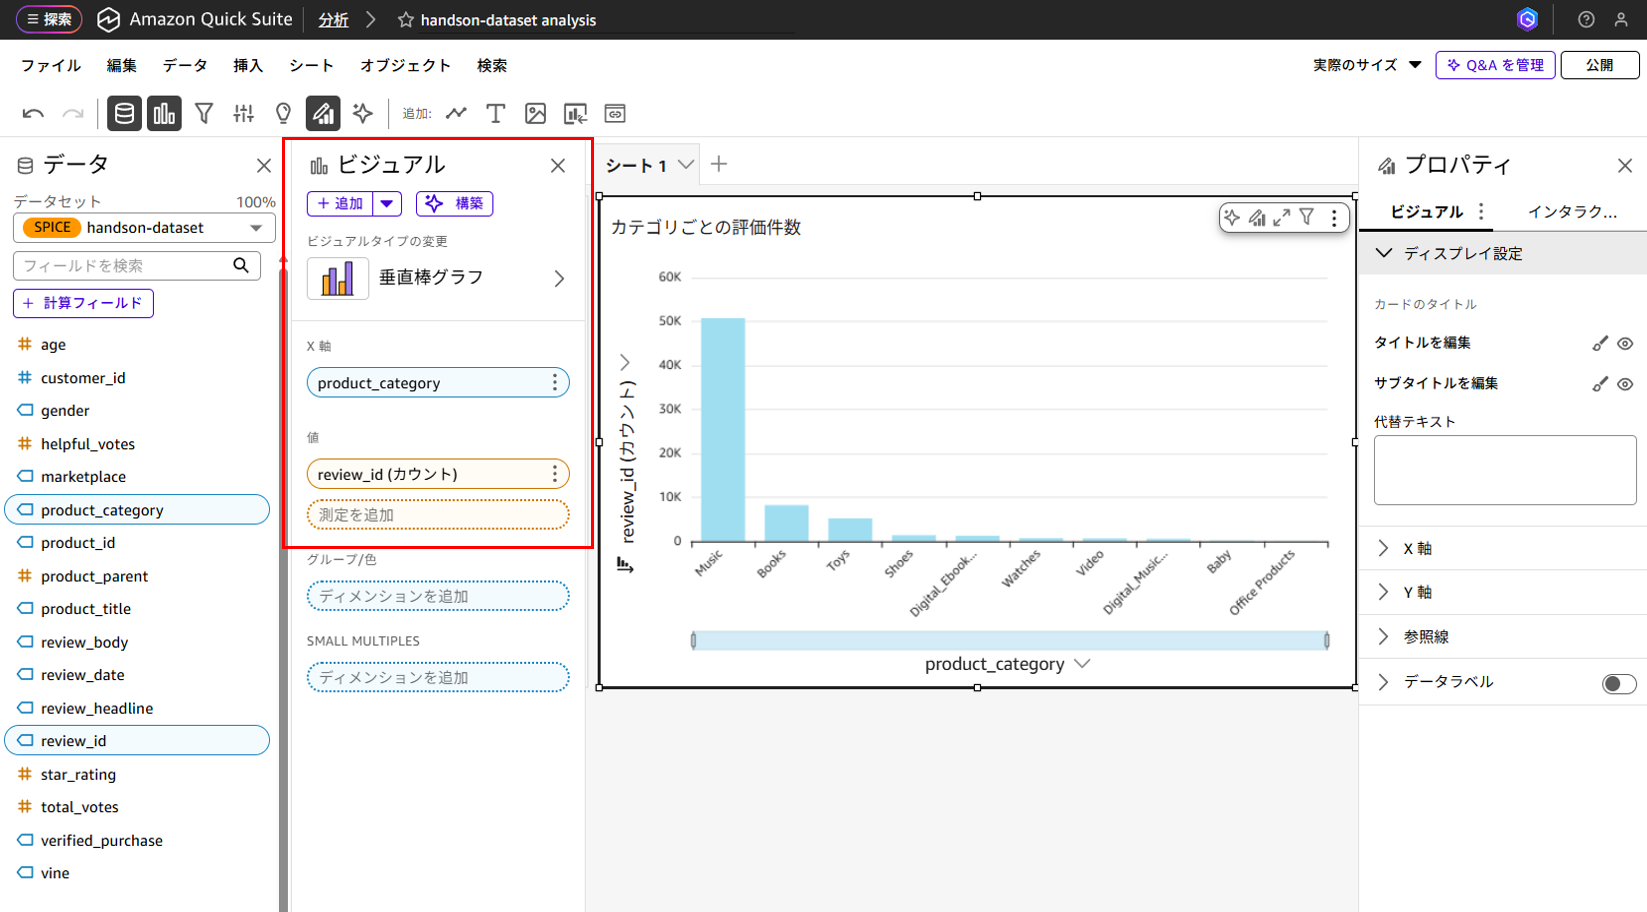Viewport: 1647px width, 912px height.
Task: Click the star icon beside the analysis name
Action: pyautogui.click(x=406, y=20)
